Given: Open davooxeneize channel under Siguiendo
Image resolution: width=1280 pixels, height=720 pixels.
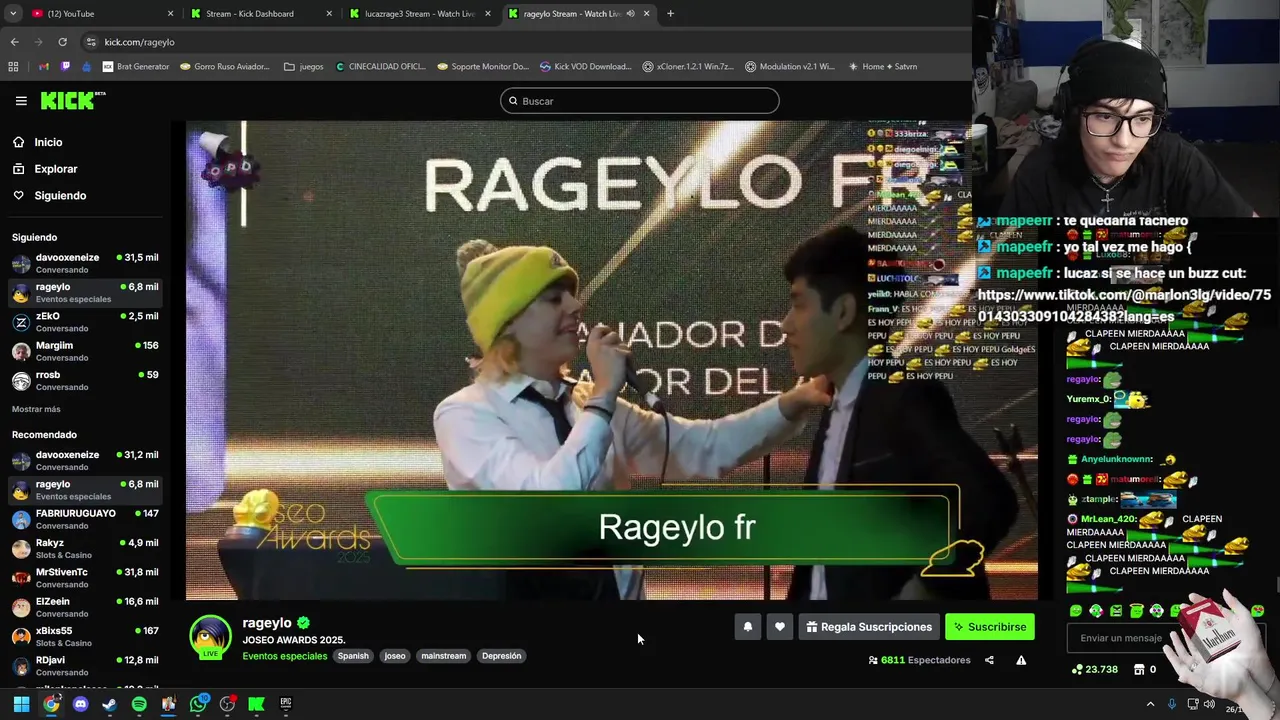Looking at the screenshot, I should point(85,263).
